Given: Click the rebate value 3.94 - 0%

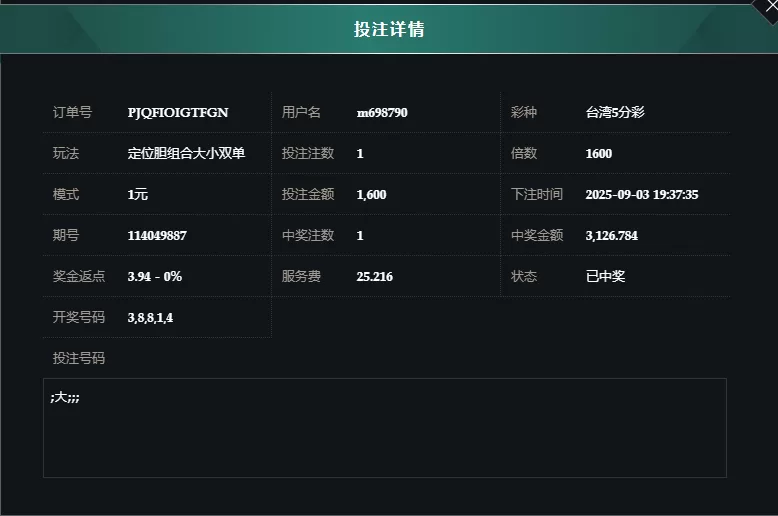Looking at the screenshot, I should tap(154, 276).
